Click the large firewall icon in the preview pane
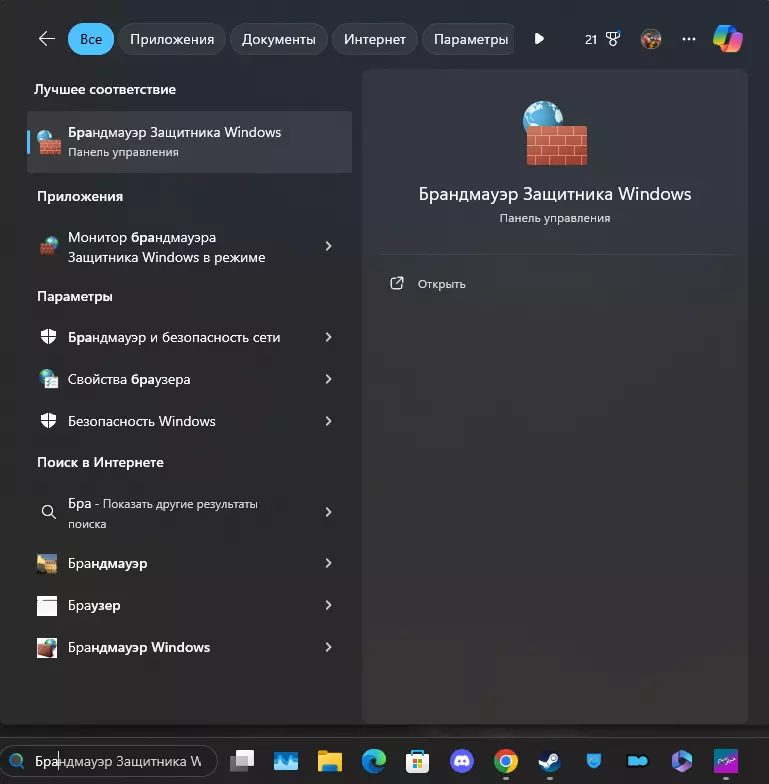The height and width of the screenshot is (784, 769). pyautogui.click(x=555, y=133)
